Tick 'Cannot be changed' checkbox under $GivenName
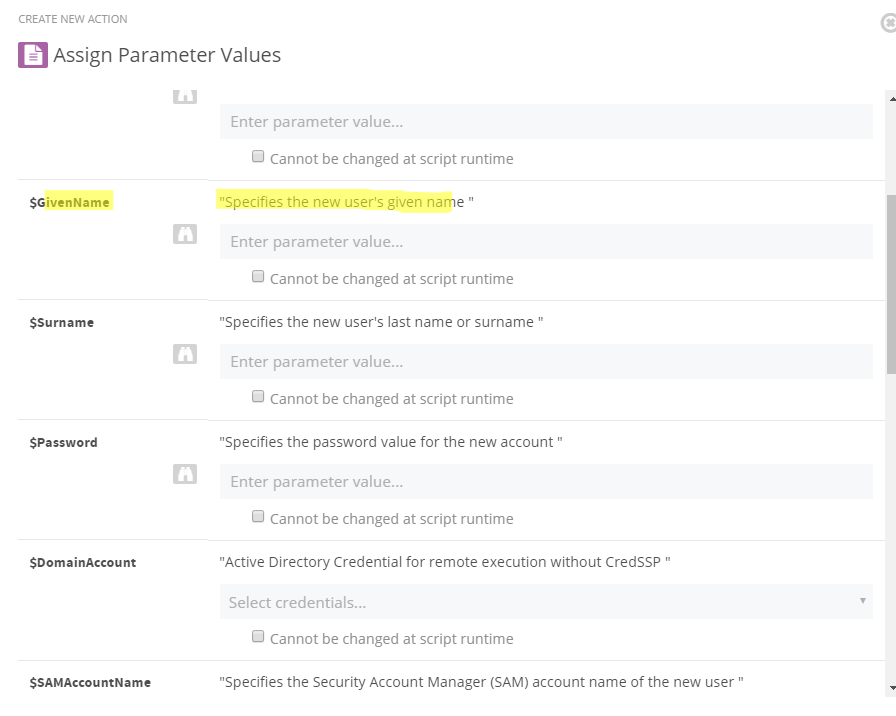Image resolution: width=896 pixels, height=716 pixels. coord(258,276)
